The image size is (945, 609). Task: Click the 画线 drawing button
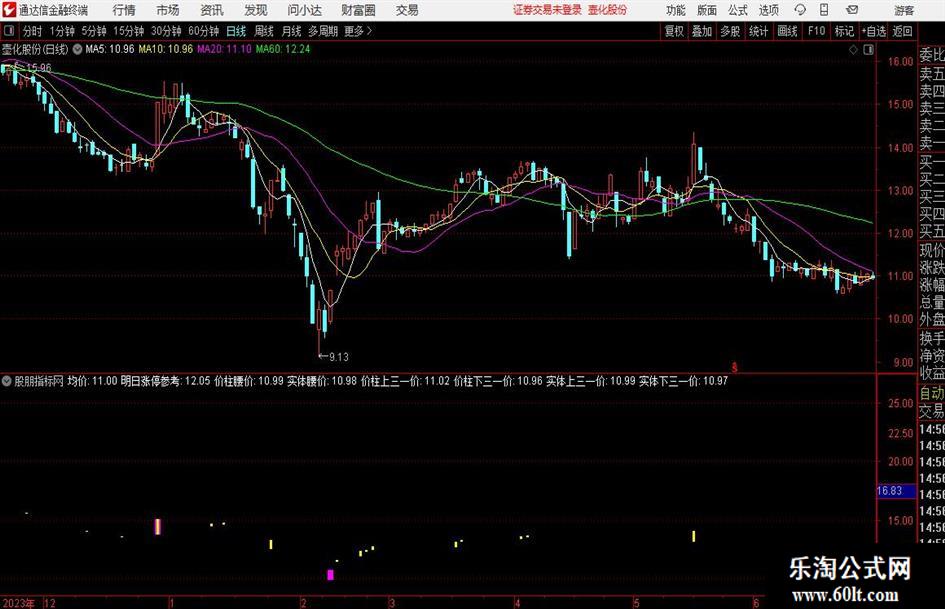(787, 31)
